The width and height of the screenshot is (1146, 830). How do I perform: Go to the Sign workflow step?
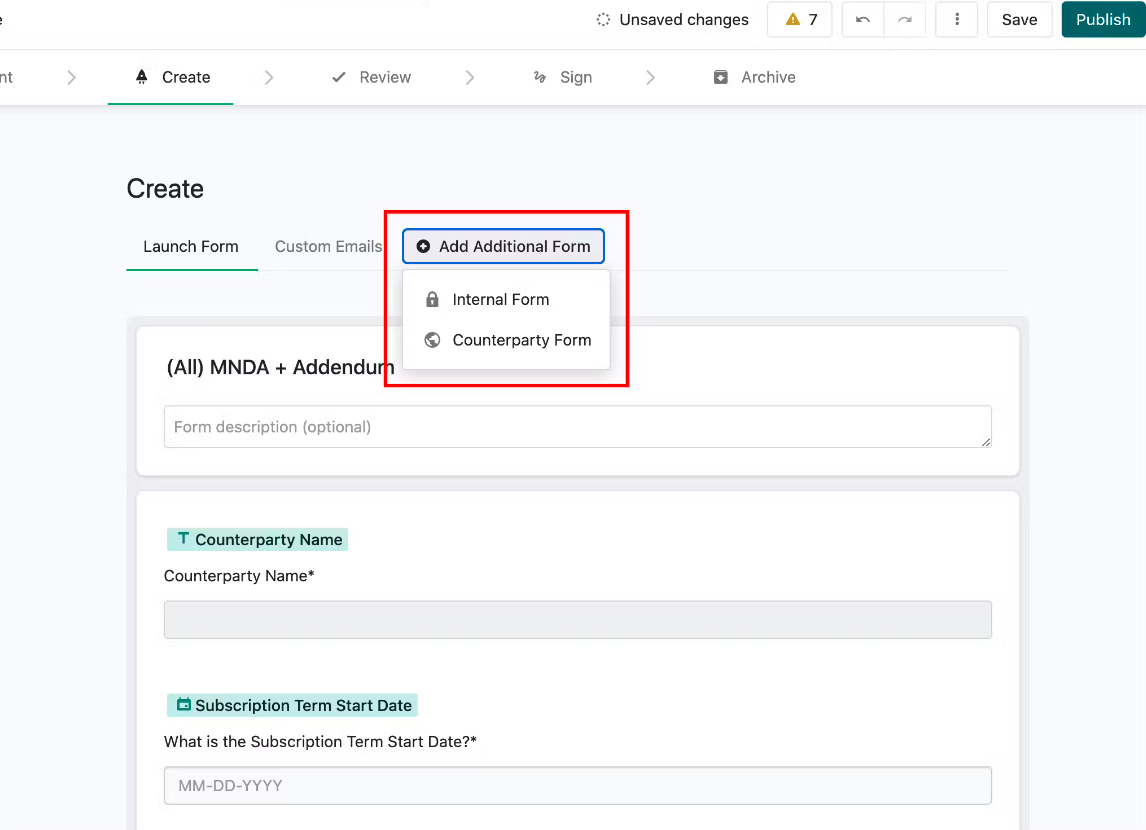coord(563,77)
